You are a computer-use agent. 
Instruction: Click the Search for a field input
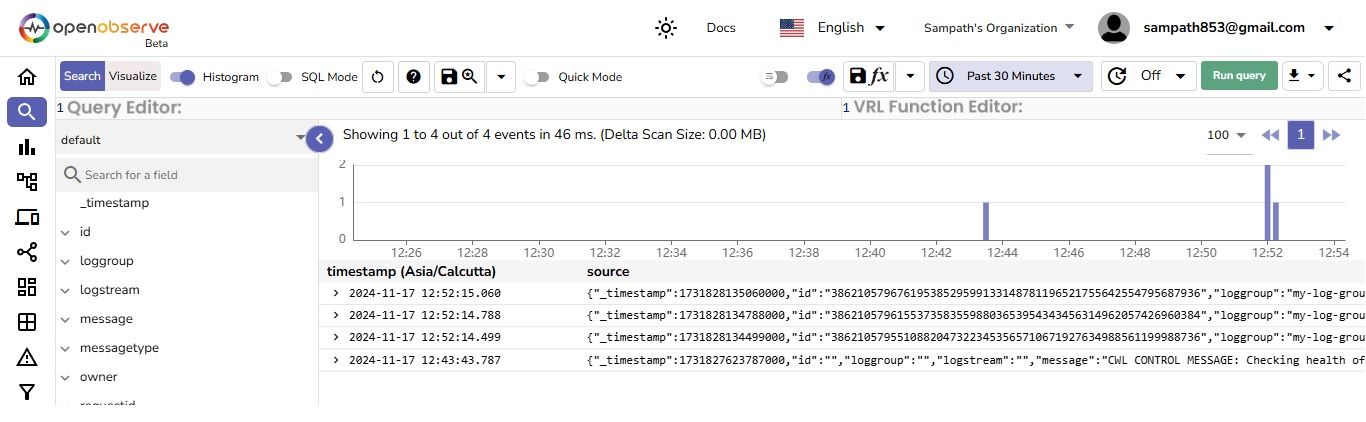[x=190, y=175]
